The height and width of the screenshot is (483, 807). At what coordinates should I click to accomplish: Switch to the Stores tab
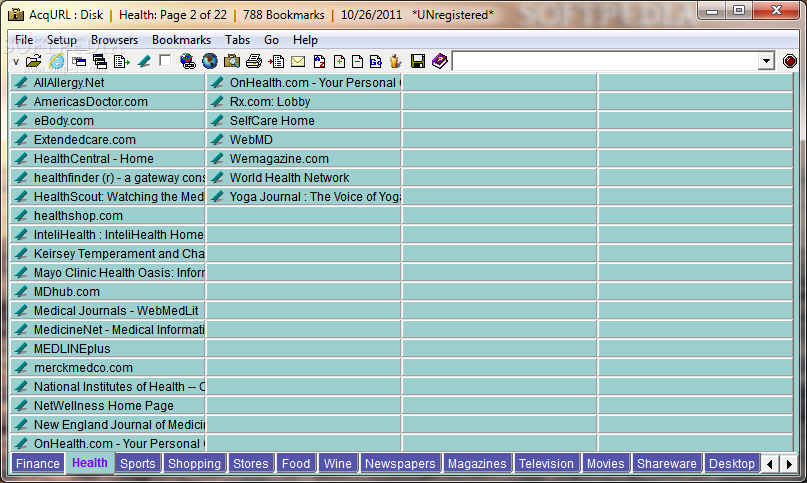coord(251,463)
